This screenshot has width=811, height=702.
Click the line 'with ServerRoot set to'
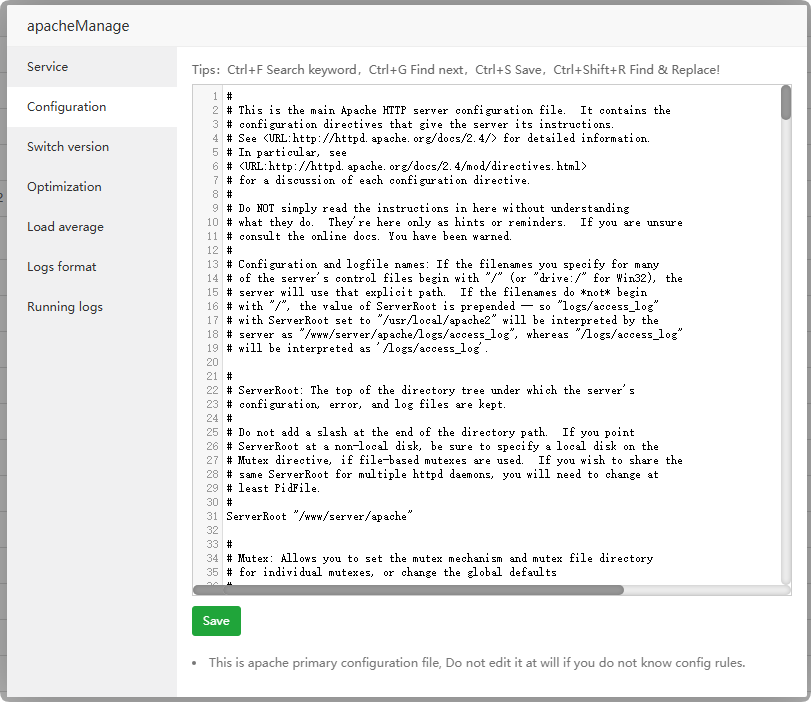click(x=442, y=320)
